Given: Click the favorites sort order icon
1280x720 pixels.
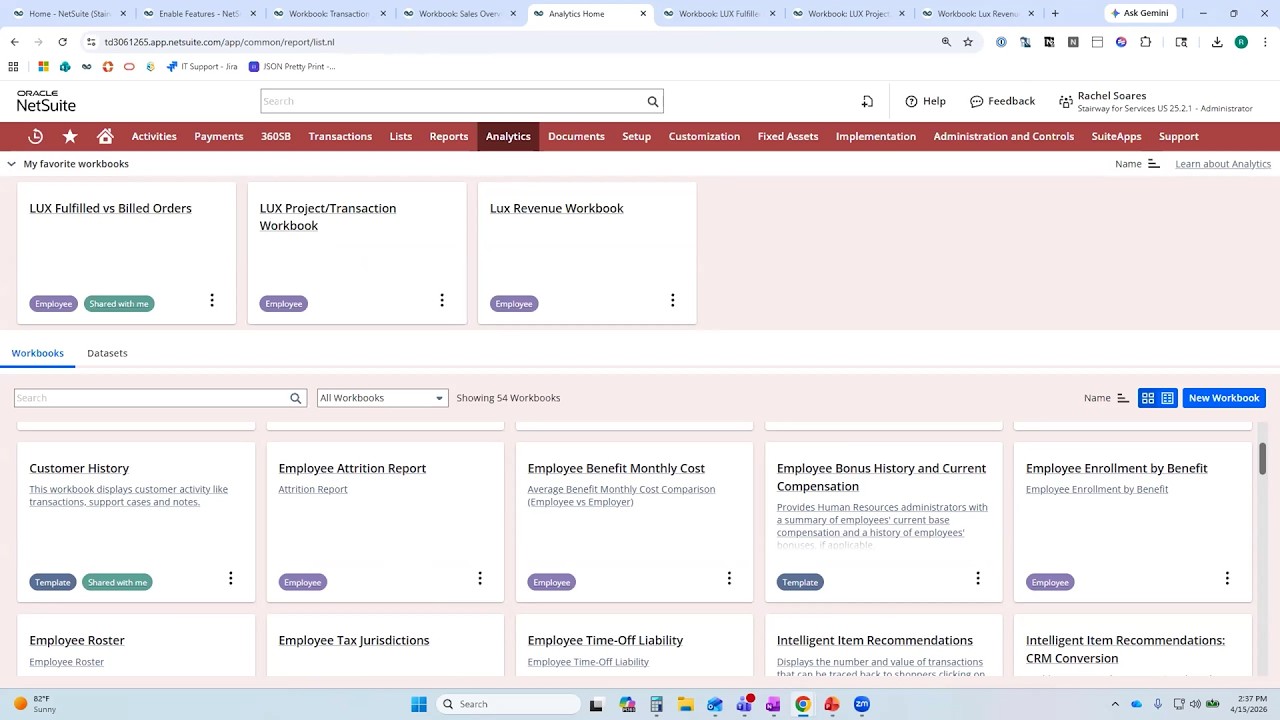Looking at the screenshot, I should [x=1153, y=164].
